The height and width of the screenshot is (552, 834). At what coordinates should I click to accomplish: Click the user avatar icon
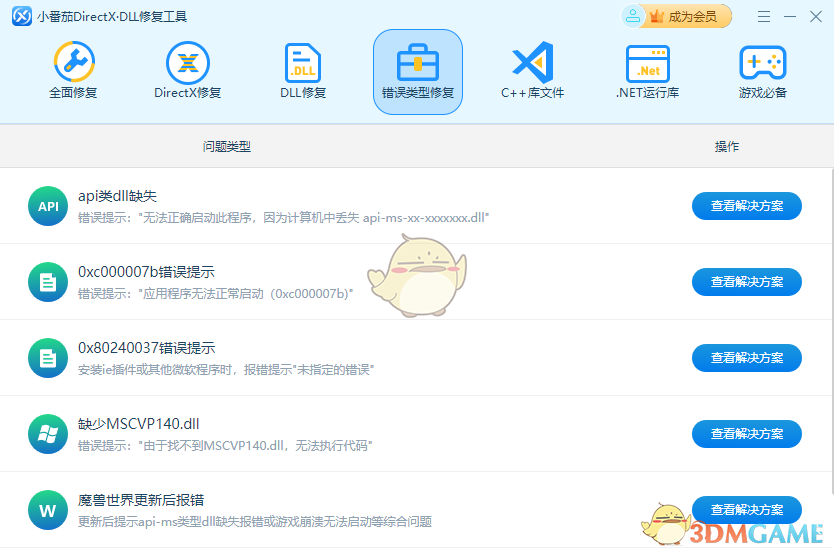632,16
